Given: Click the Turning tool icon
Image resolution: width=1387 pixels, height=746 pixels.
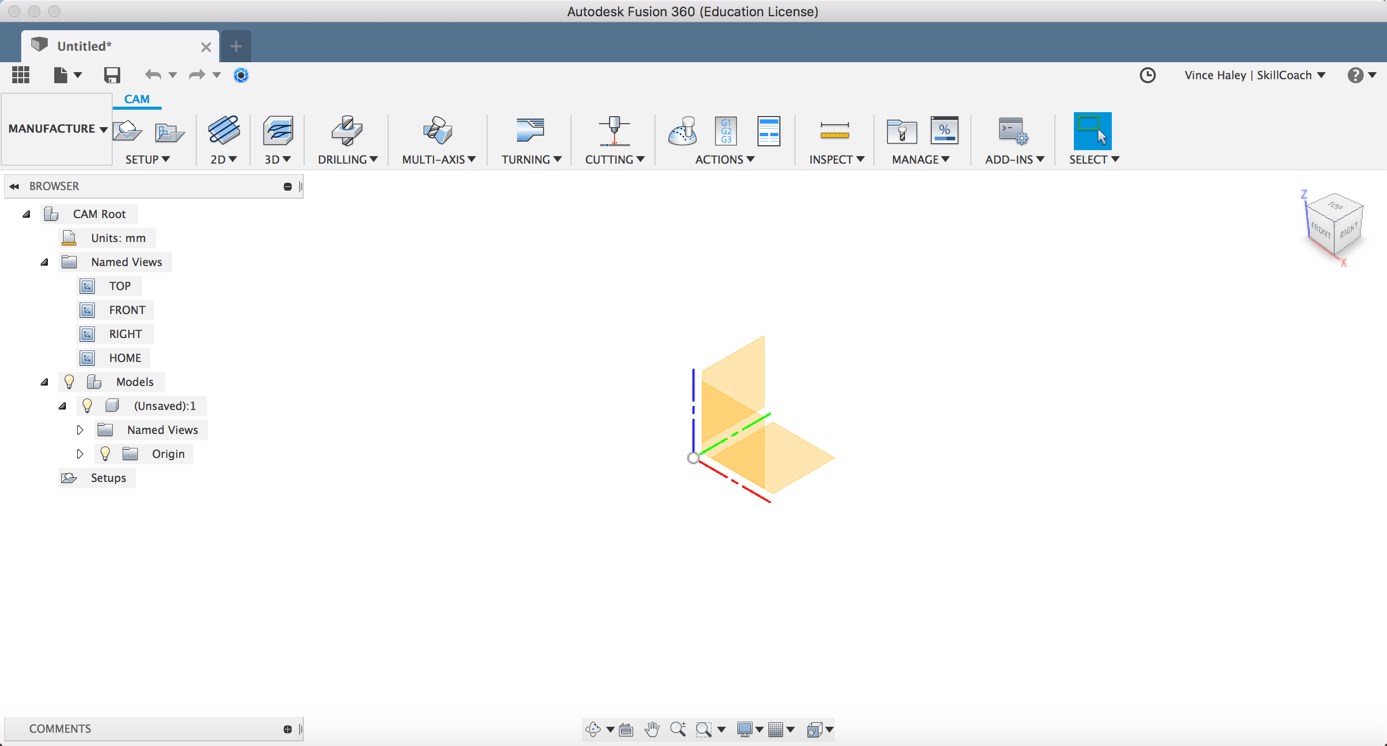Looking at the screenshot, I should click(x=530, y=131).
